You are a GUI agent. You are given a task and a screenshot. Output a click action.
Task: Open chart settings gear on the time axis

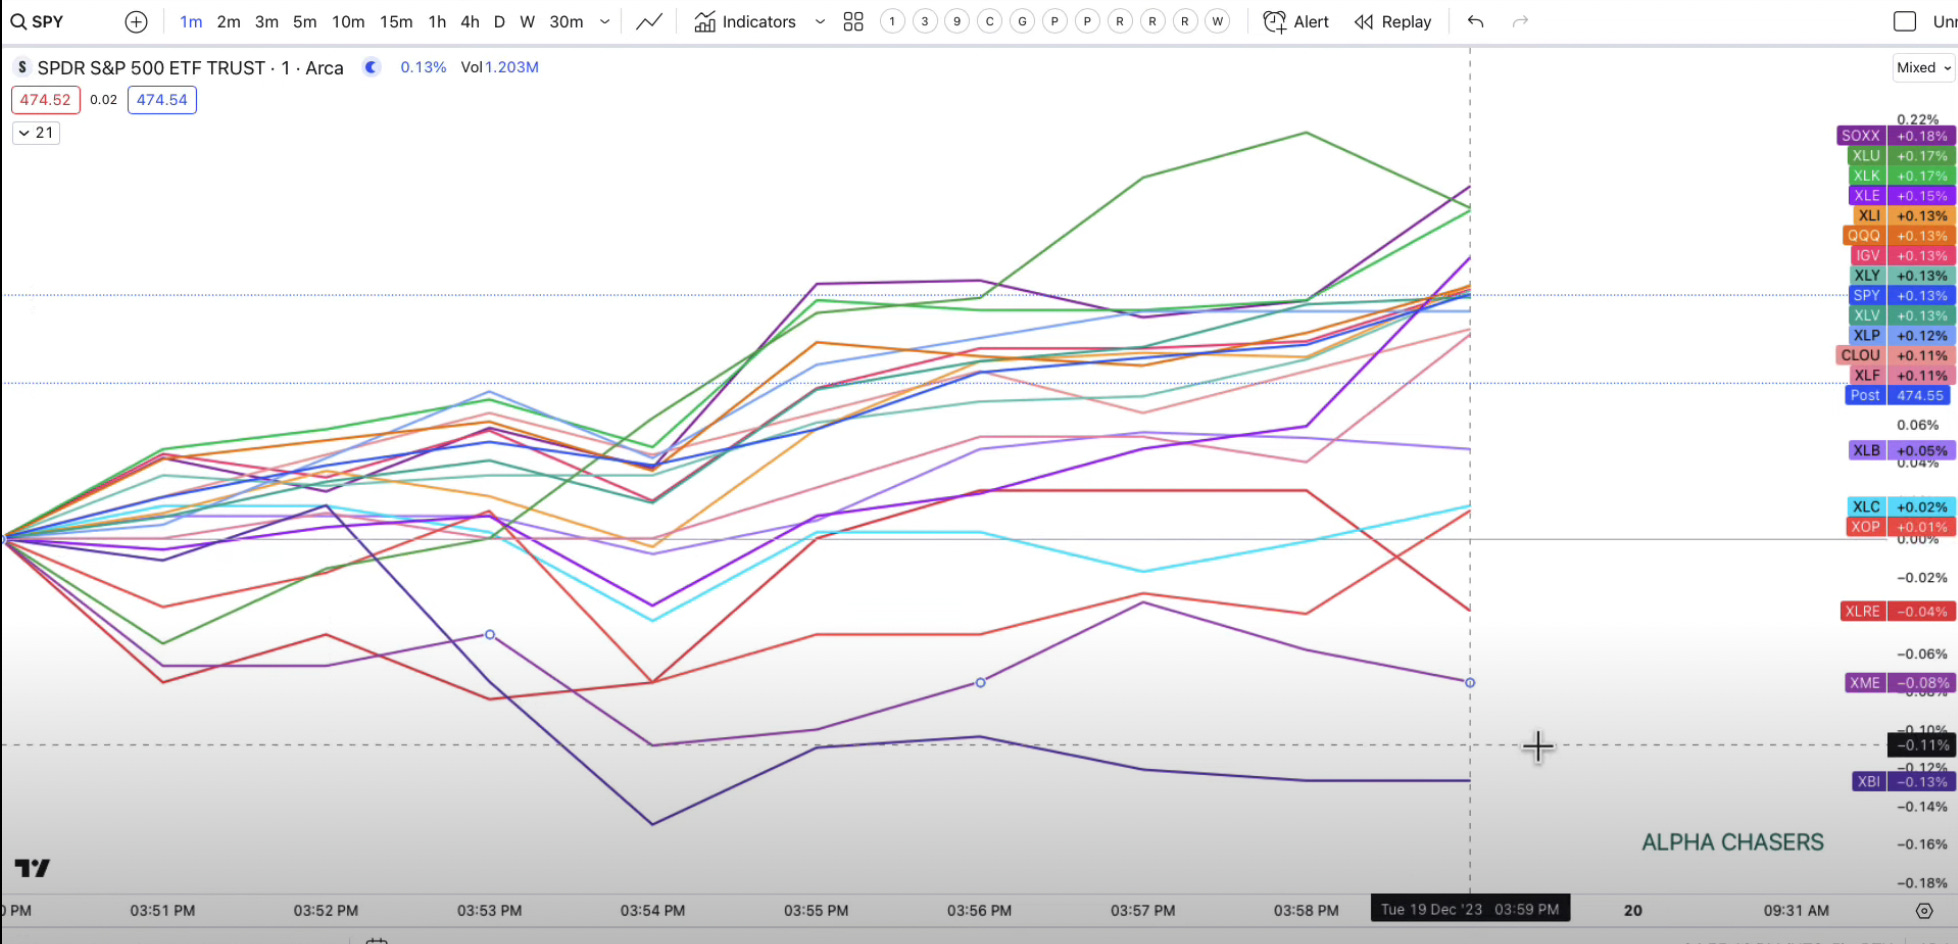click(1924, 910)
